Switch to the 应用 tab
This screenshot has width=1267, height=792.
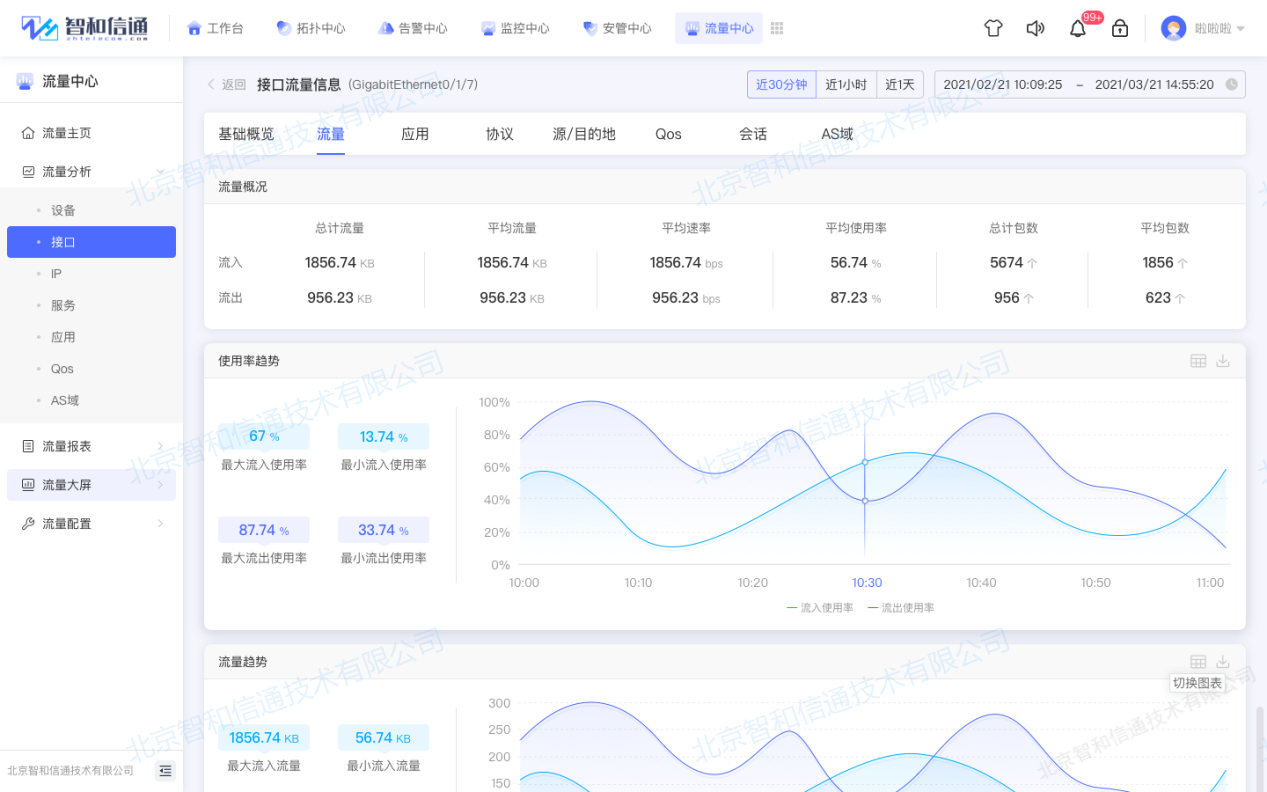415,134
